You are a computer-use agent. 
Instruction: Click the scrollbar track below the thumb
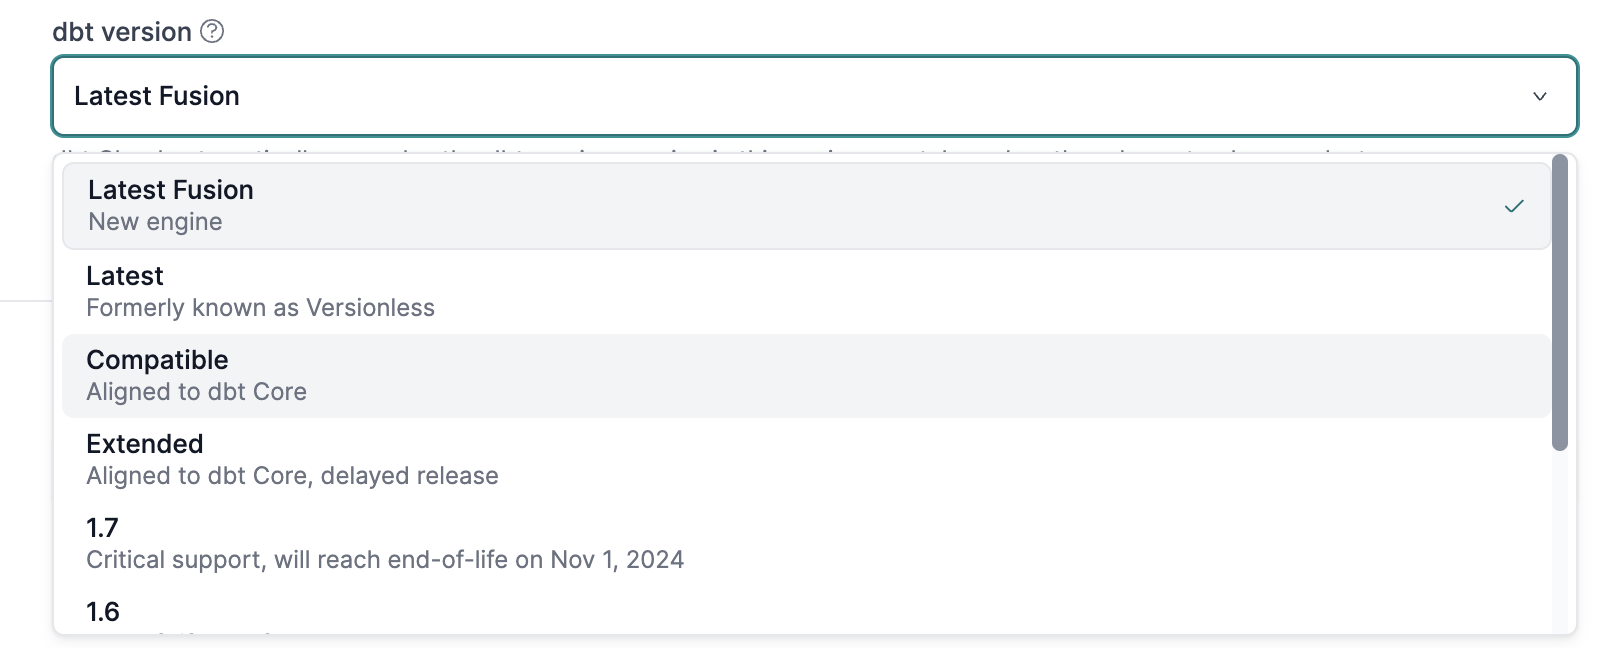(x=1560, y=540)
